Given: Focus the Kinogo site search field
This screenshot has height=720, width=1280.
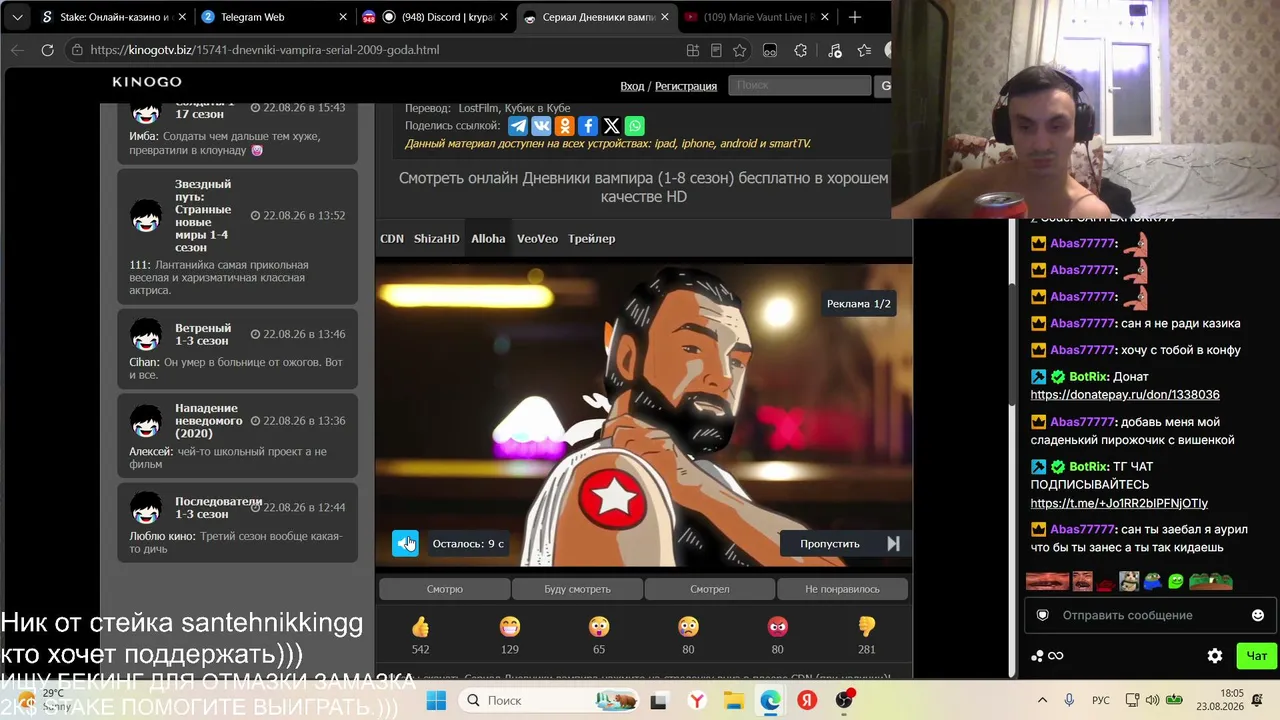Looking at the screenshot, I should [x=799, y=86].
